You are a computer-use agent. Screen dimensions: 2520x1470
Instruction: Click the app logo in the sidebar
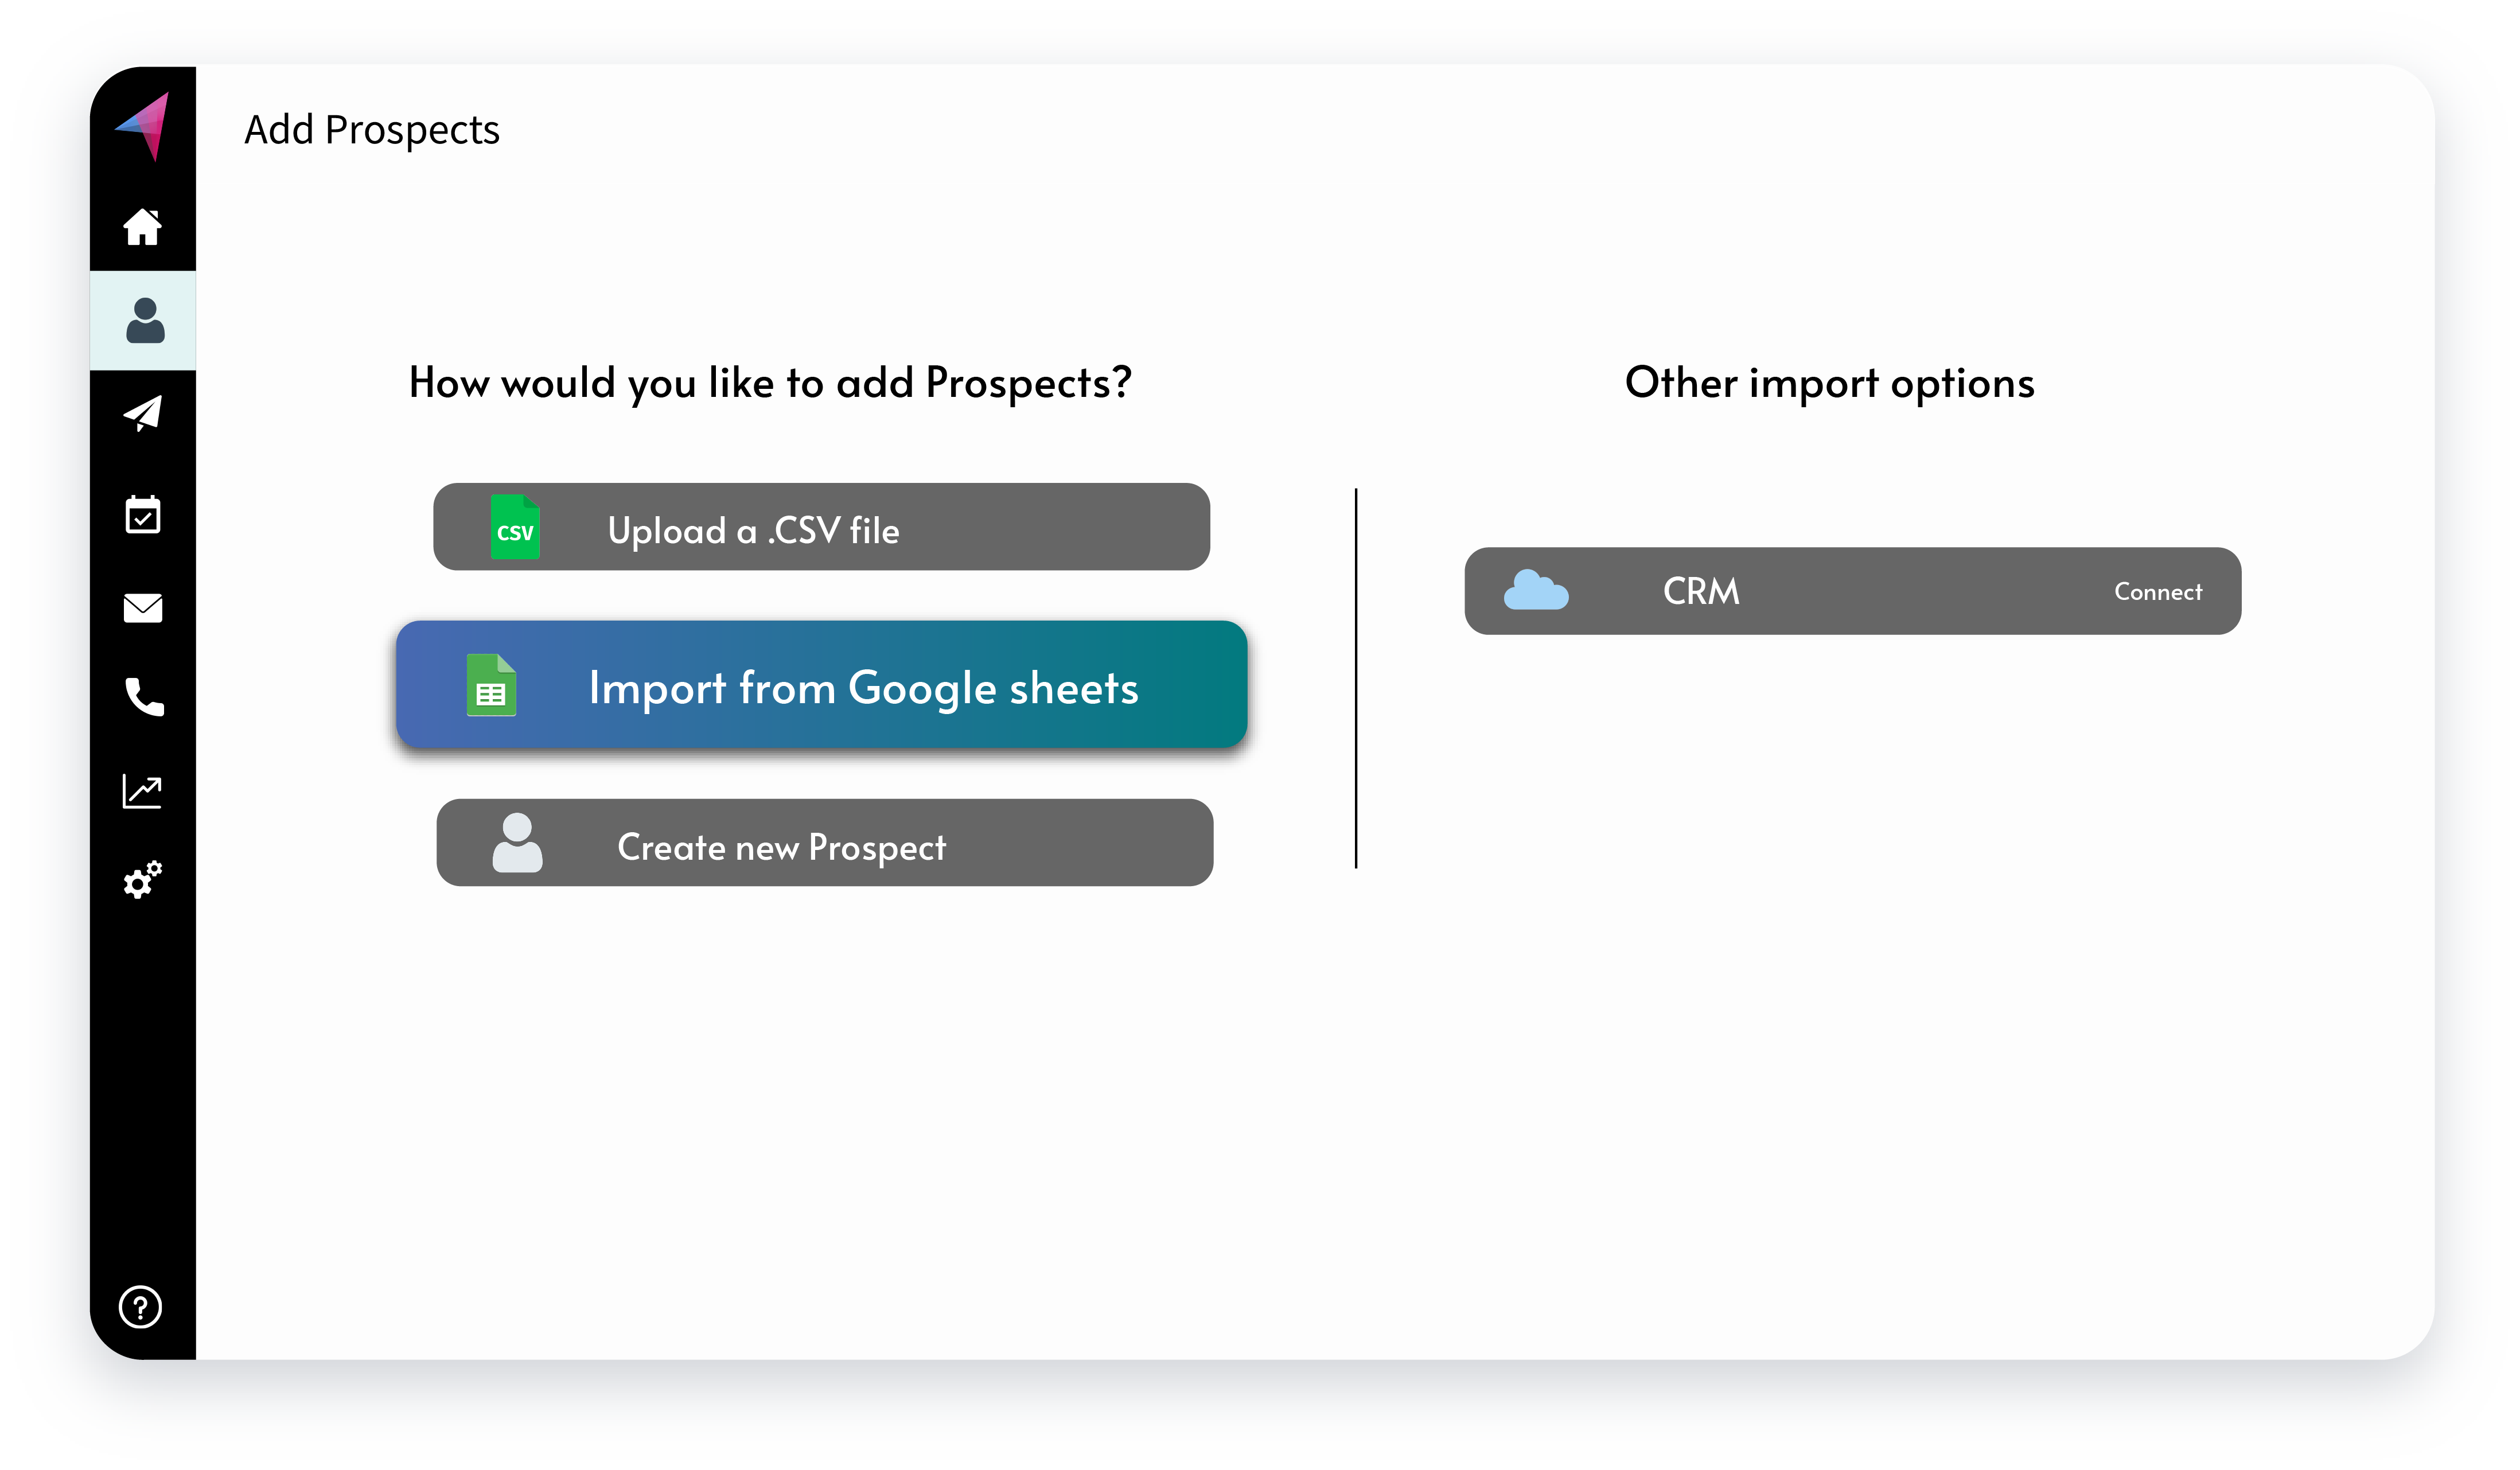[144, 126]
